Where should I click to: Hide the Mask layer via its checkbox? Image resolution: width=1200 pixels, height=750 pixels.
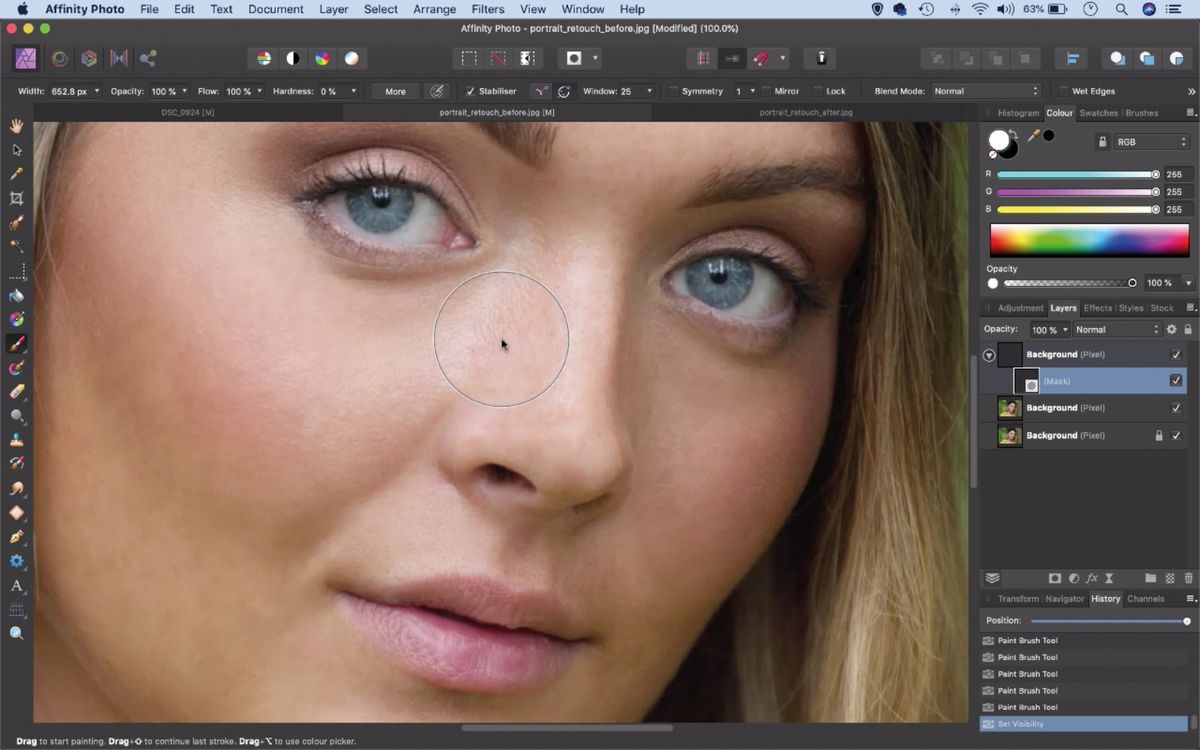coord(1177,381)
